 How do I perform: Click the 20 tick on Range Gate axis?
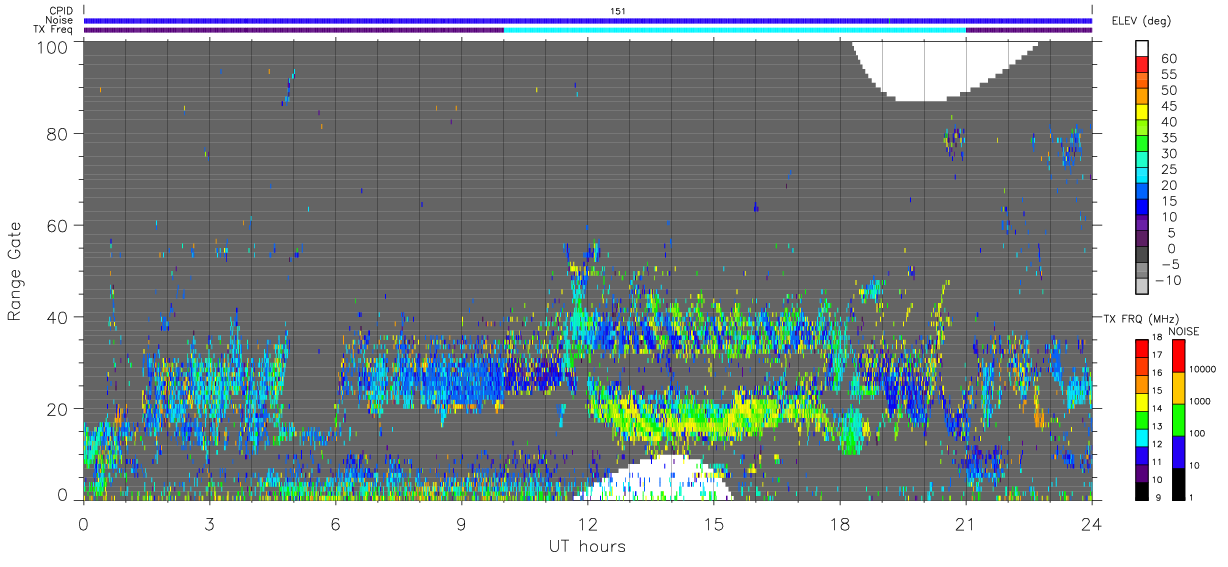coord(57,409)
